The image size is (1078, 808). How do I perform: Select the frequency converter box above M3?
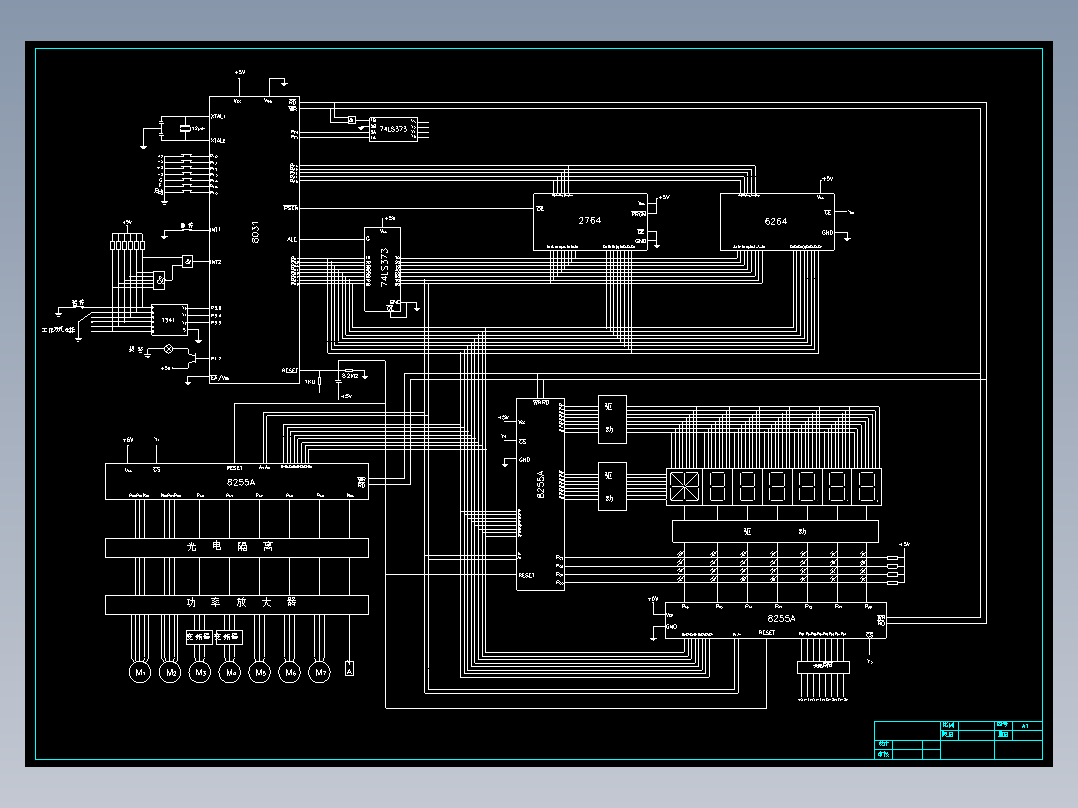199,637
